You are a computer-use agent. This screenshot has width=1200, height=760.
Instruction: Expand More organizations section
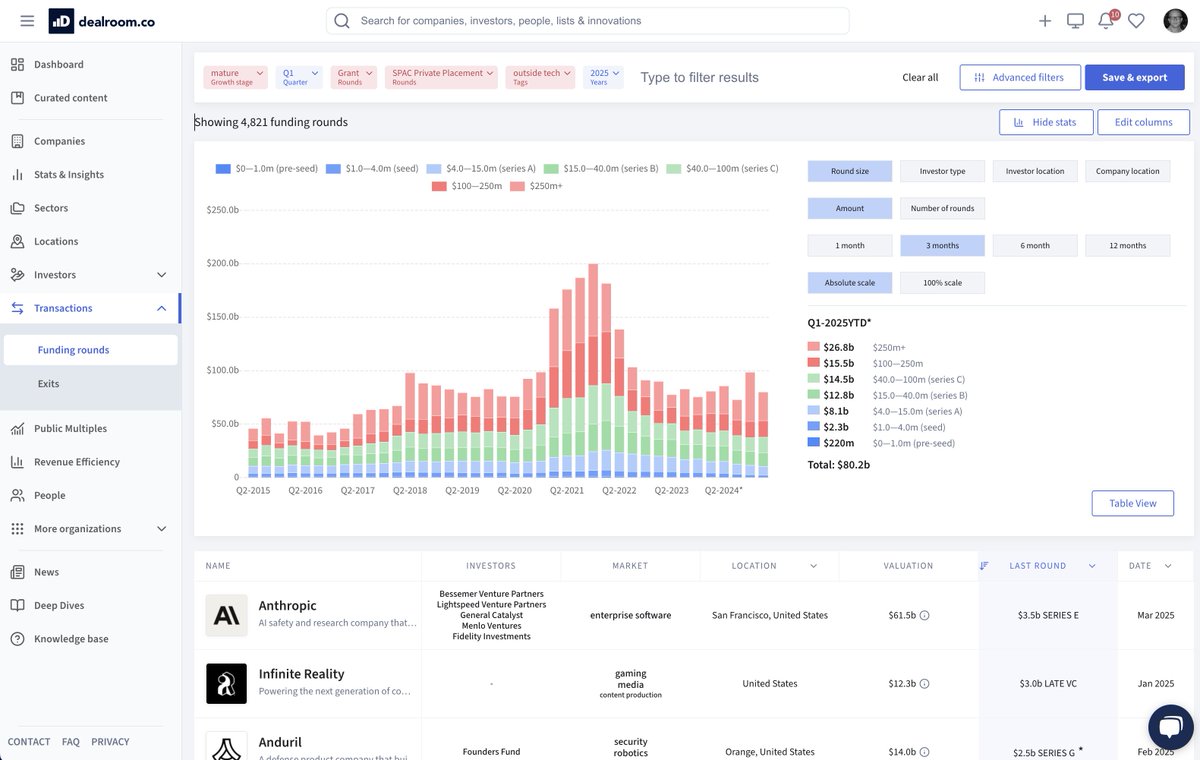point(162,529)
